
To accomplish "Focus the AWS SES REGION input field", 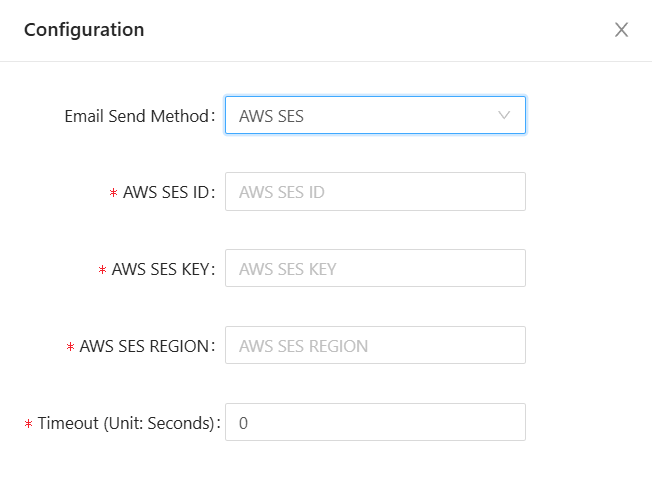I will 375,346.
